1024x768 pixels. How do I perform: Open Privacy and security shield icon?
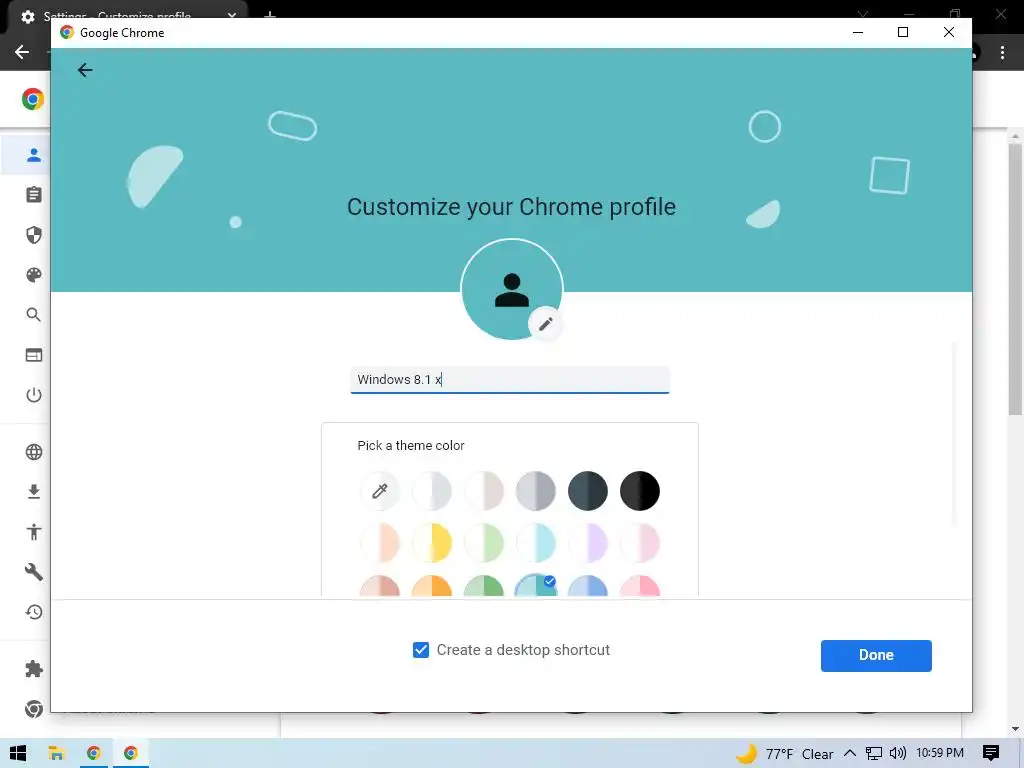click(34, 235)
